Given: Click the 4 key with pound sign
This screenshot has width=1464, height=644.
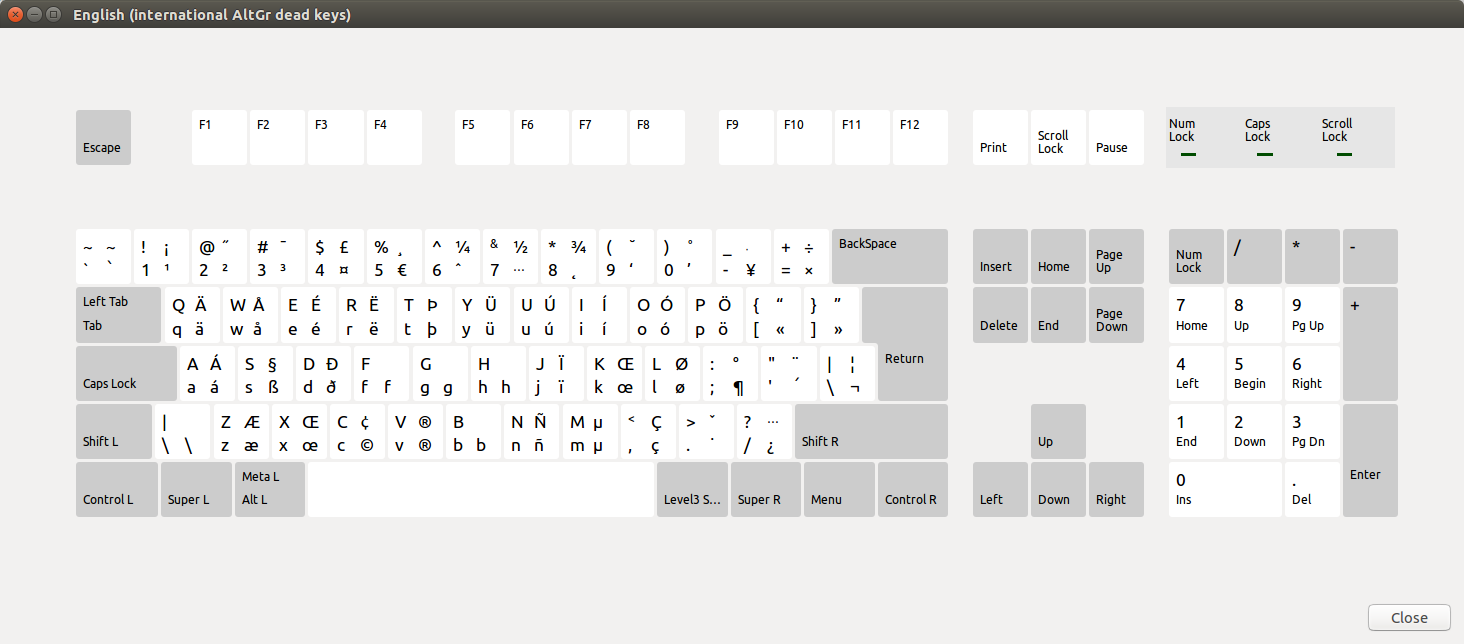Looking at the screenshot, I should 336,256.
